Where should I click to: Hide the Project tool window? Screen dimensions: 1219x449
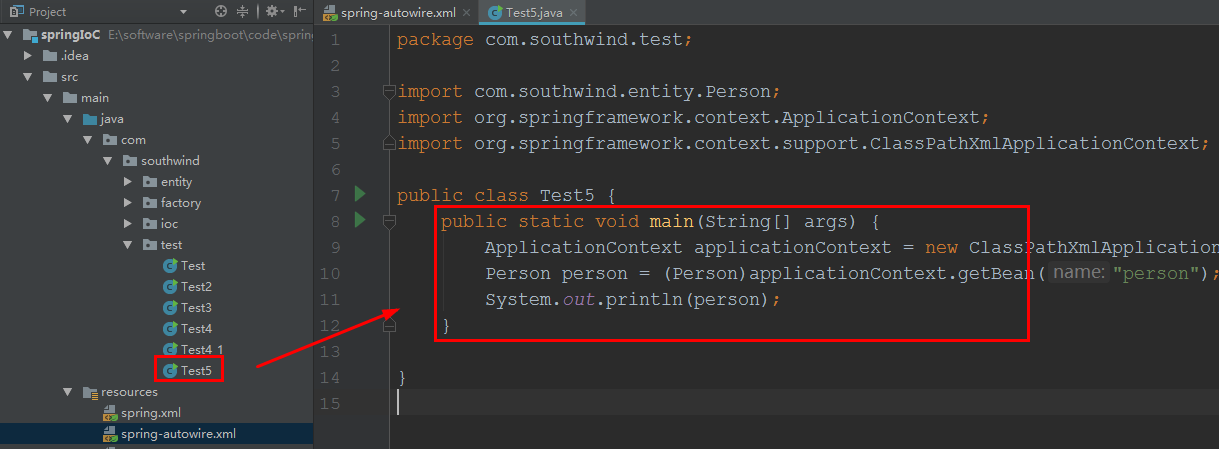point(298,12)
